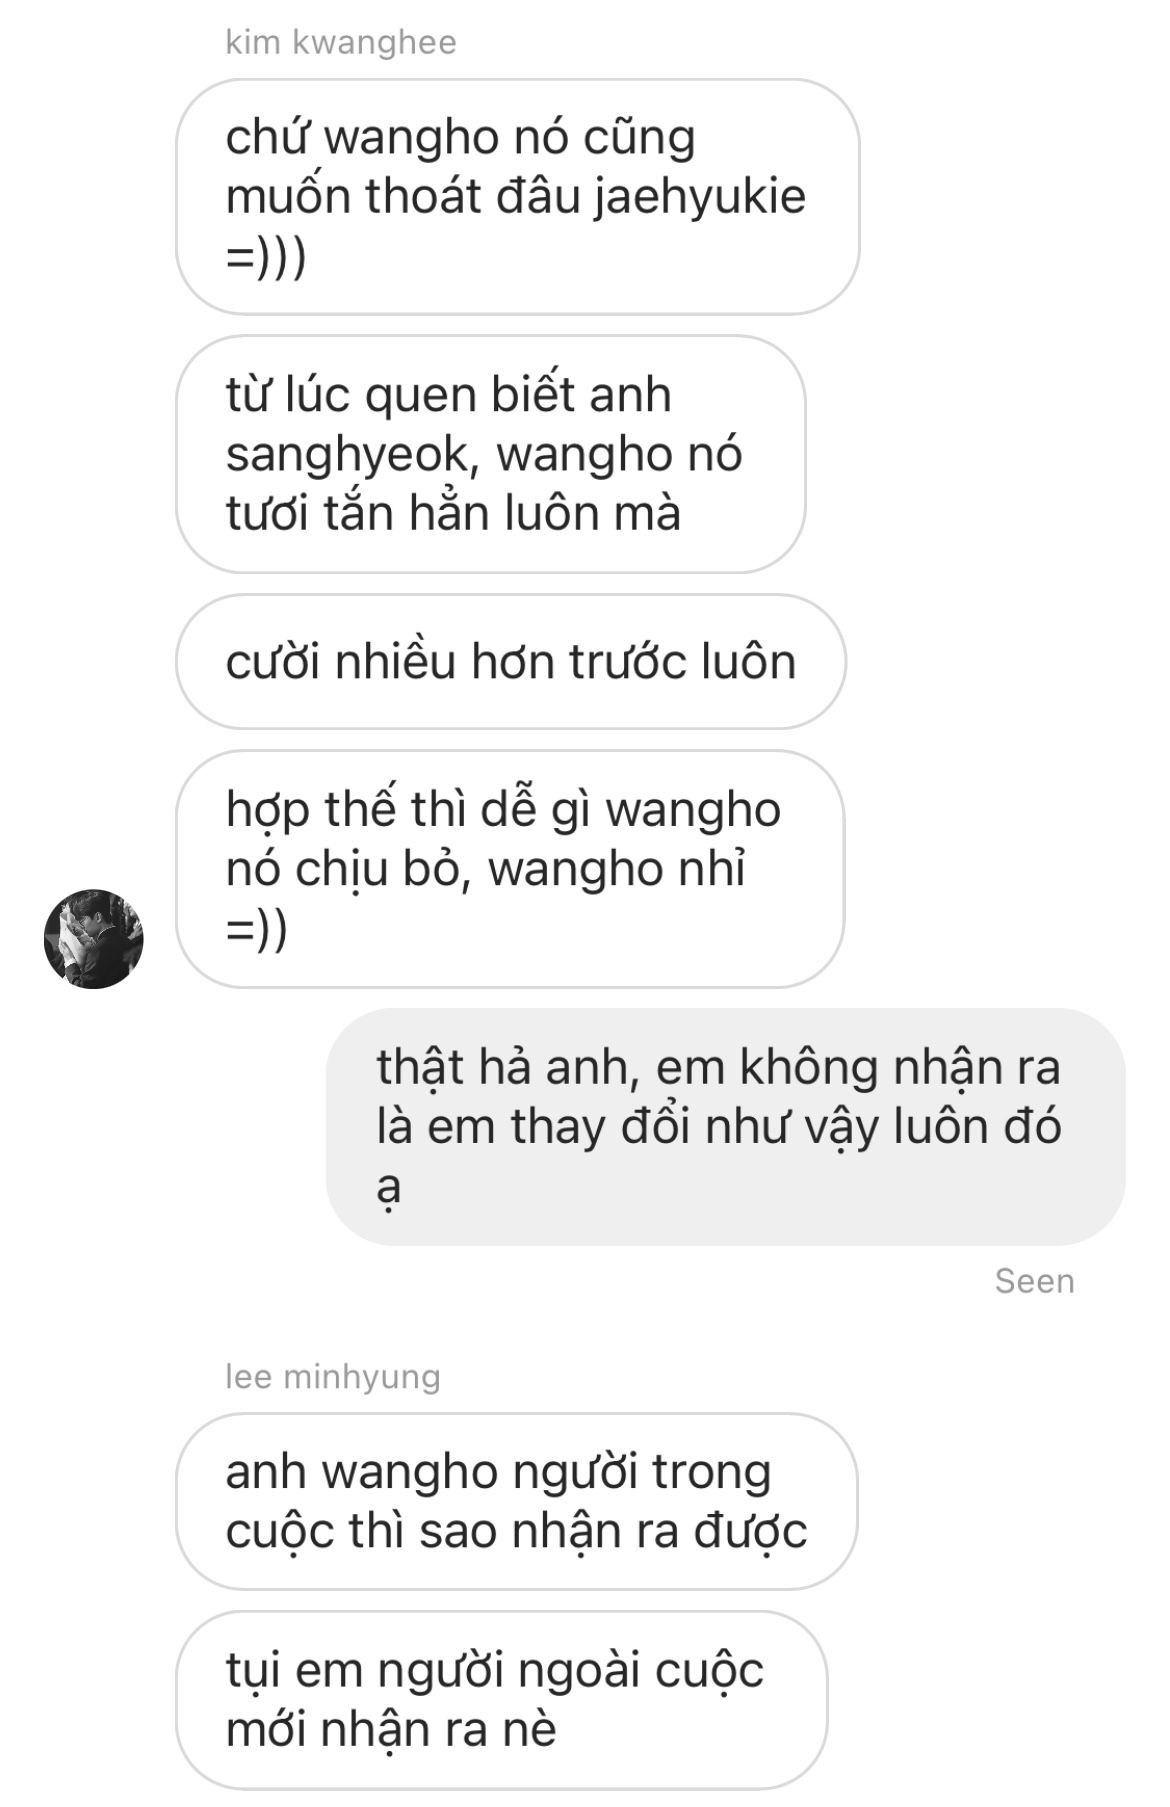Tap the sender name kim kwanghee

[x=341, y=42]
